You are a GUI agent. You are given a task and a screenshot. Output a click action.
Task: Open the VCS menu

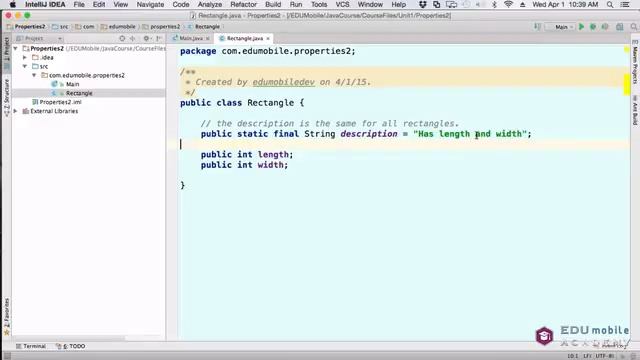342,4
